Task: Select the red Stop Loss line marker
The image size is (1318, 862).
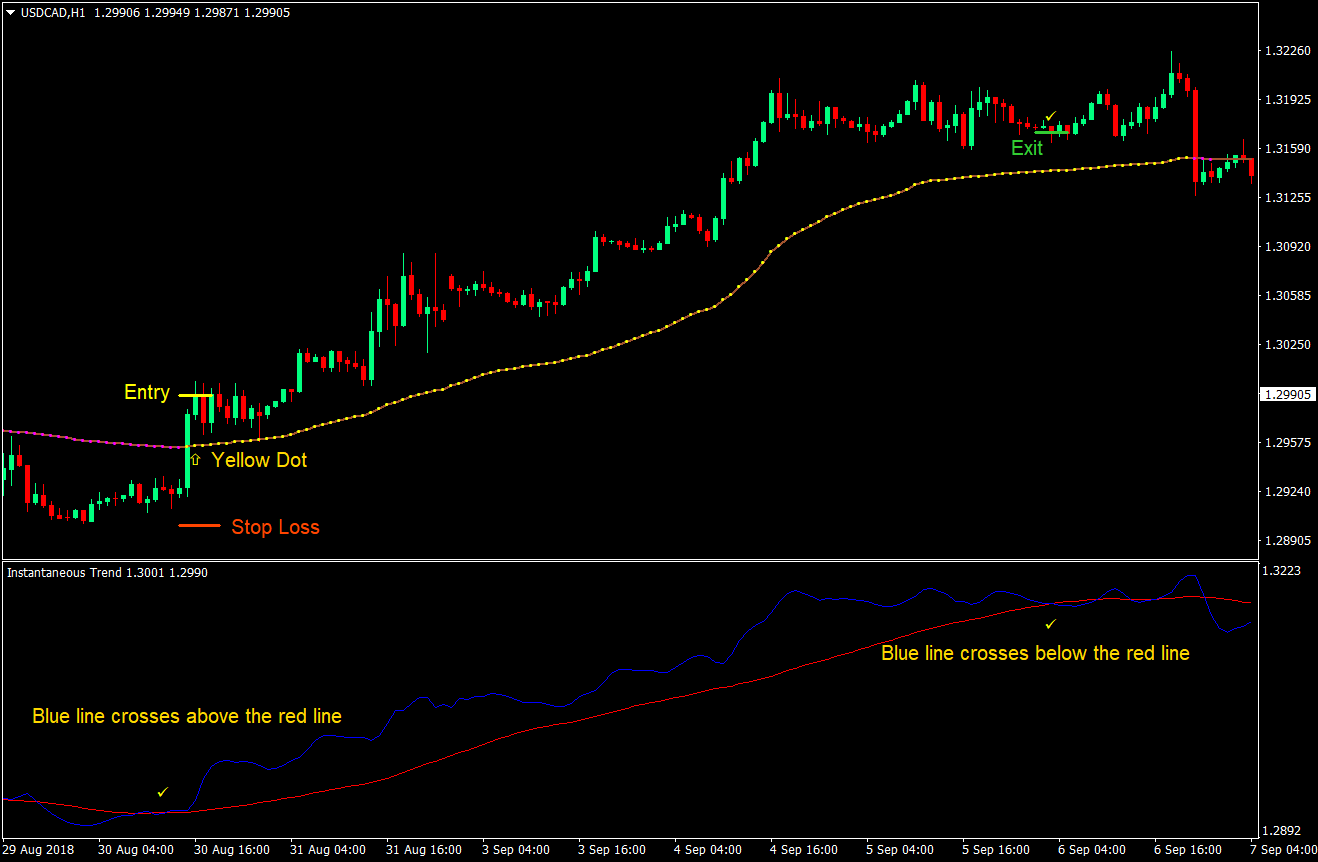Action: pyautogui.click(x=199, y=525)
